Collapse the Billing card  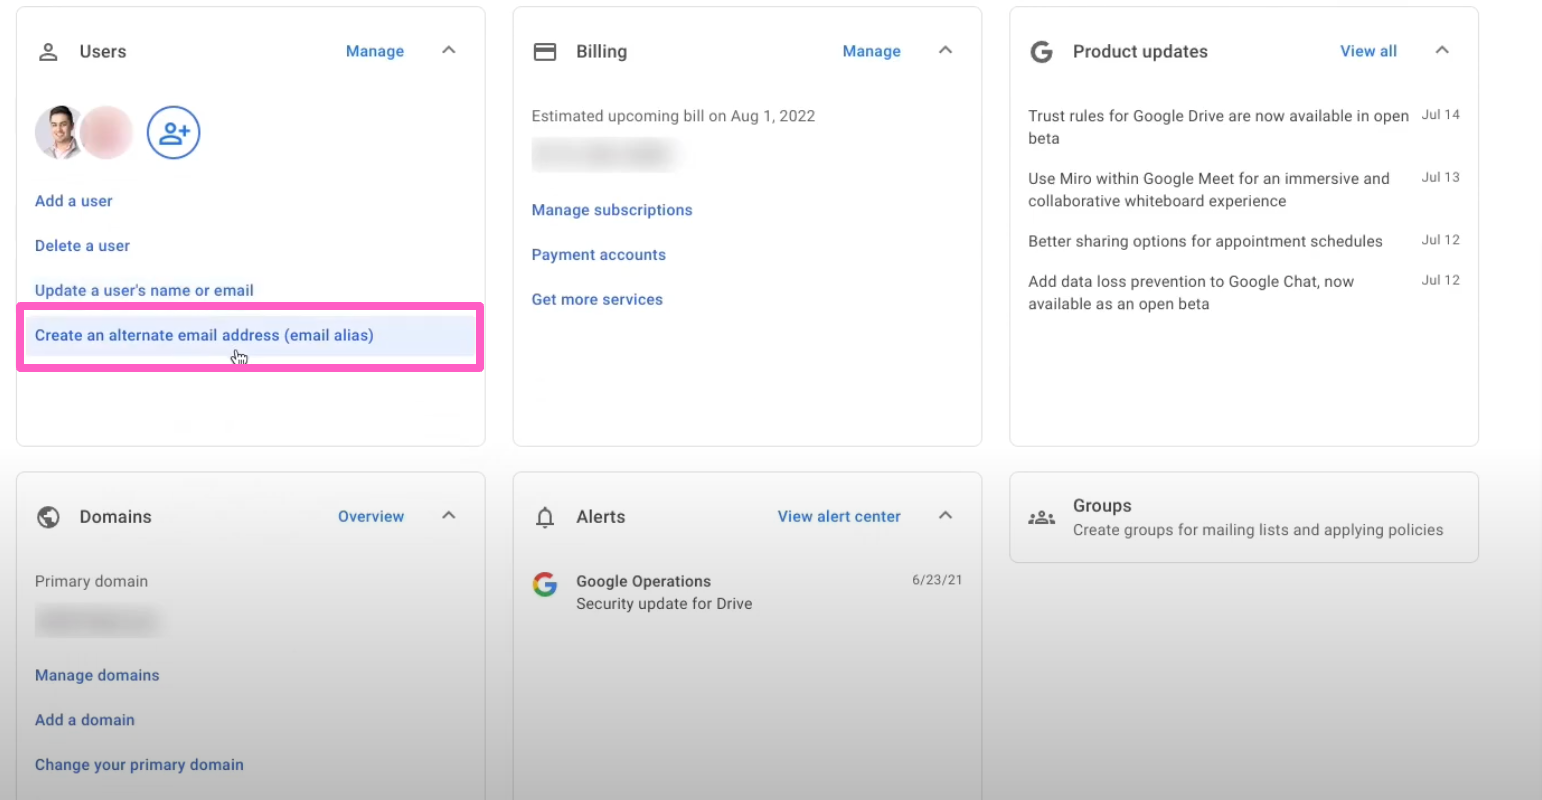(945, 51)
